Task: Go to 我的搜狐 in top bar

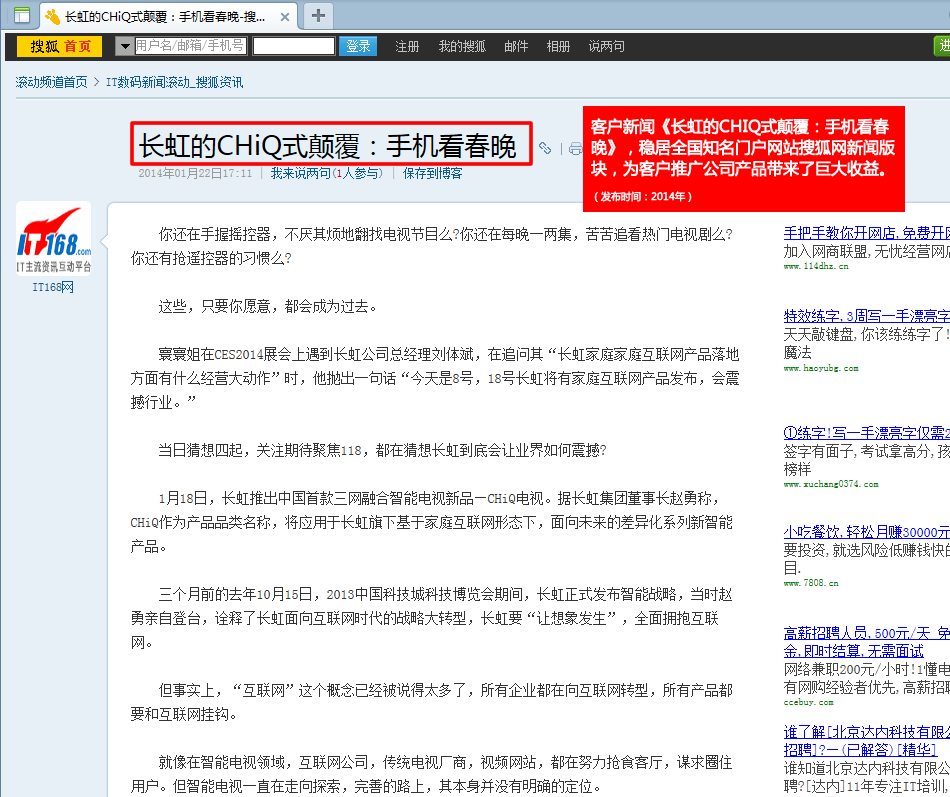Action: [x=462, y=46]
